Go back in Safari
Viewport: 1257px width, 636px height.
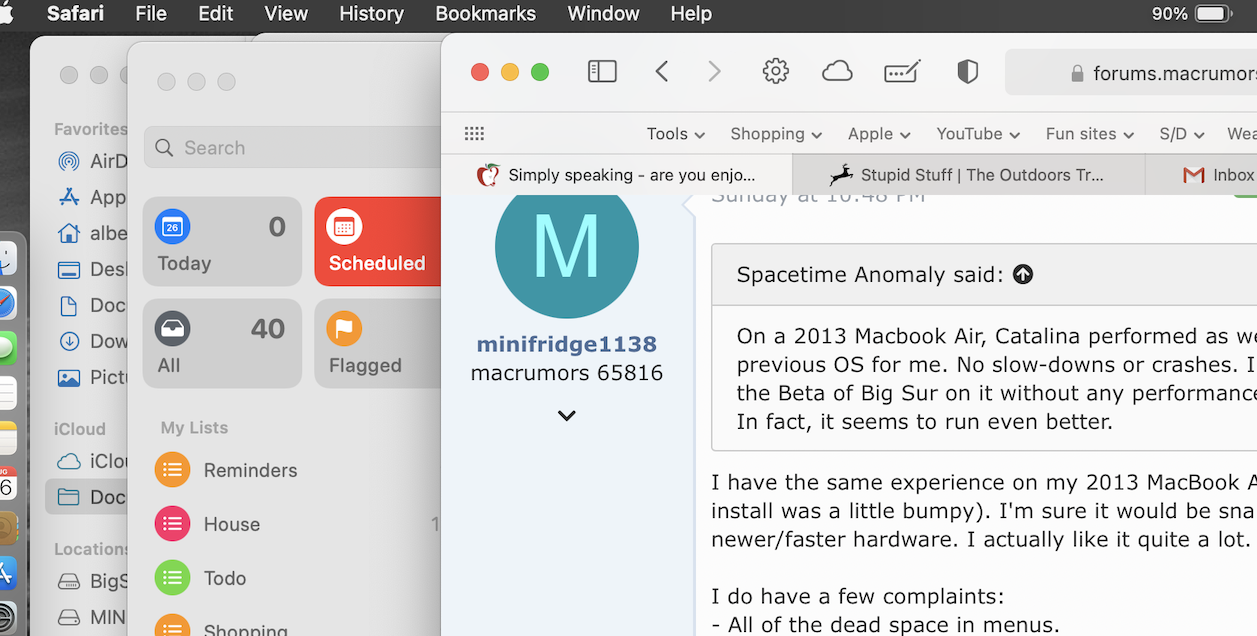(x=661, y=71)
